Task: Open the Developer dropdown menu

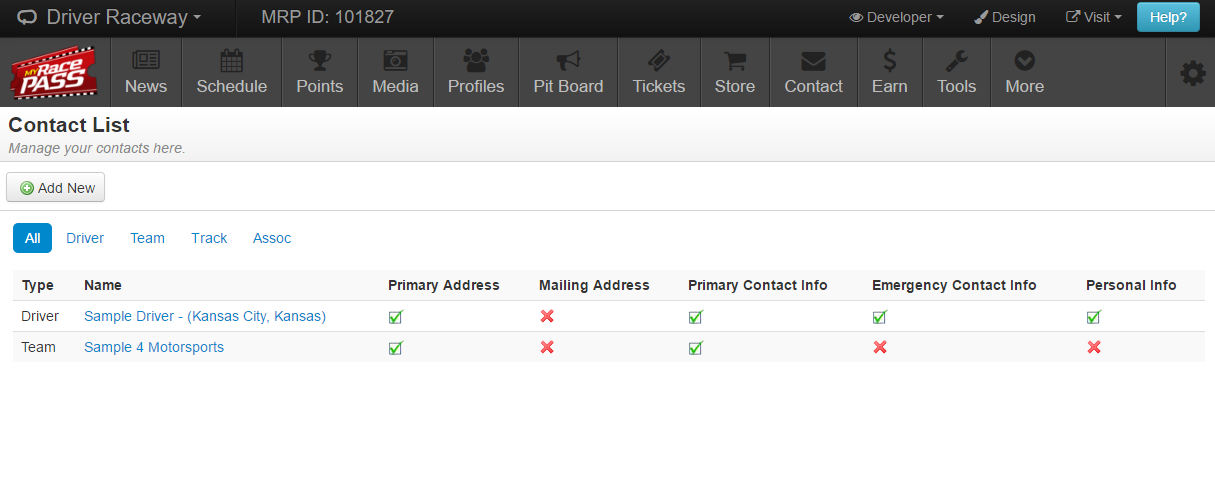Action: tap(896, 17)
